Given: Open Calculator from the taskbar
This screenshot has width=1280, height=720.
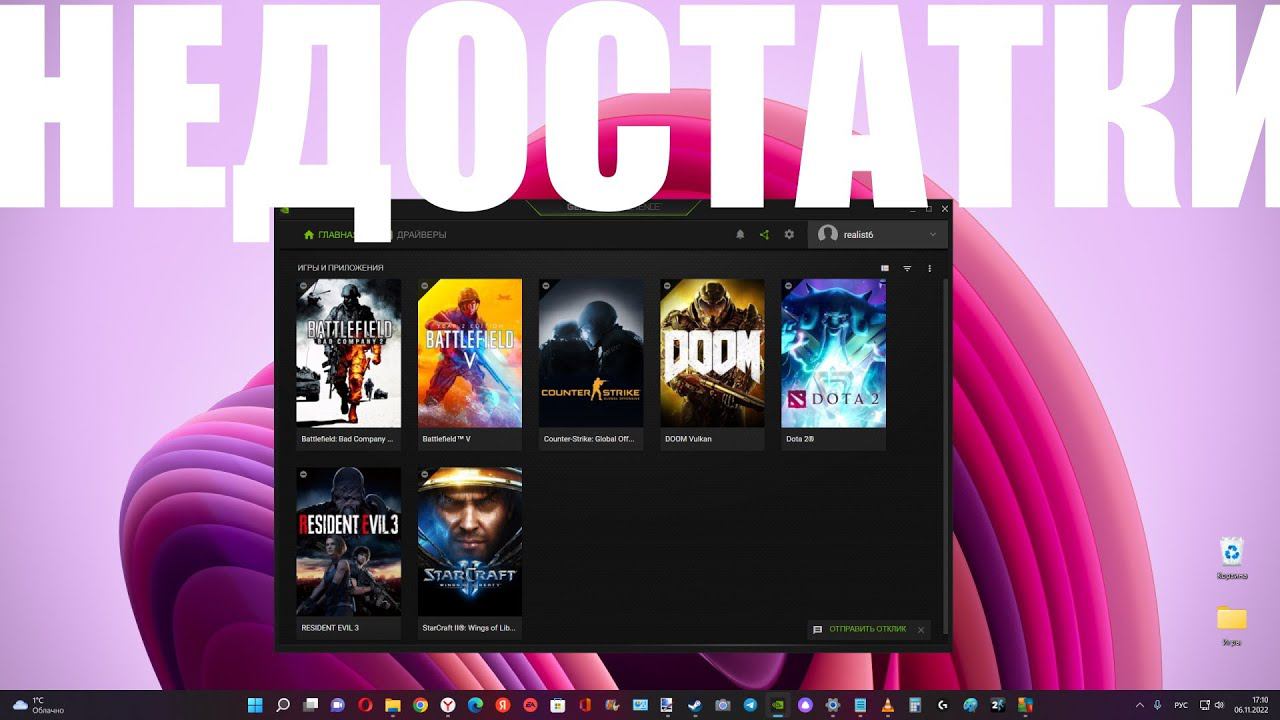Looking at the screenshot, I should [x=915, y=705].
